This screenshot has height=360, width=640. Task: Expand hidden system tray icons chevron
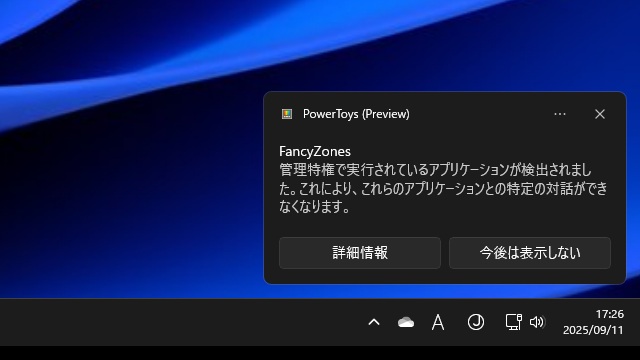tap(374, 322)
